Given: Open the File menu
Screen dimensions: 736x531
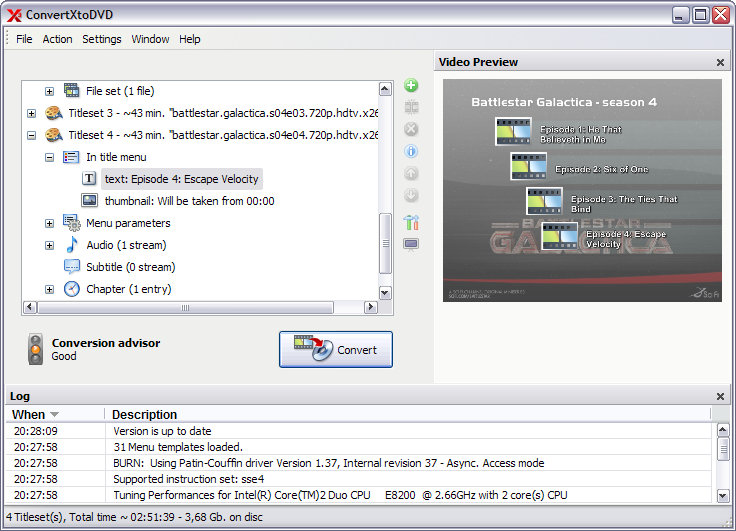Looking at the screenshot, I should tap(24, 39).
